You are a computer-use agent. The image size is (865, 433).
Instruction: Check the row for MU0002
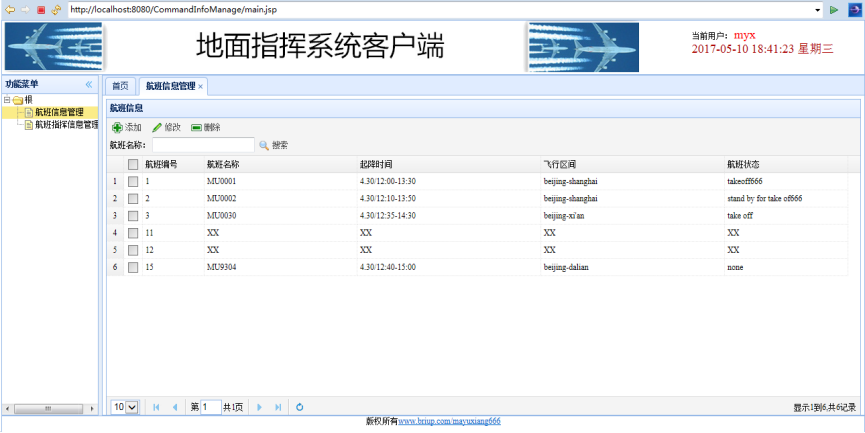[133, 199]
